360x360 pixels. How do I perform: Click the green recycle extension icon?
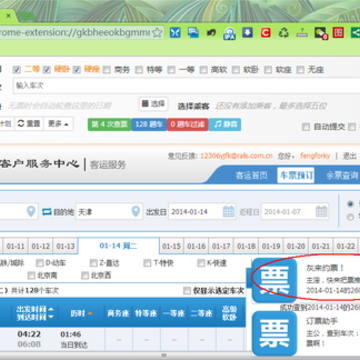coord(284,32)
